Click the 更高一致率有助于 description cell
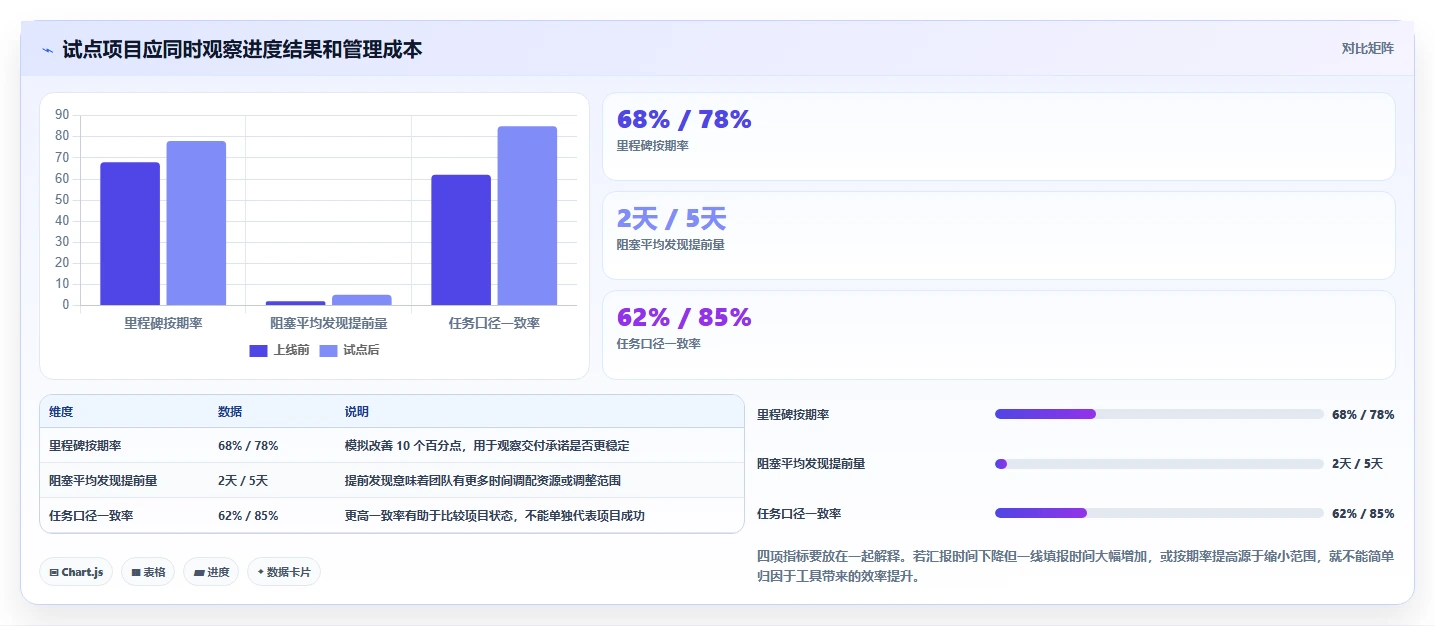Viewport: 1435px width, 626px height. (495, 516)
